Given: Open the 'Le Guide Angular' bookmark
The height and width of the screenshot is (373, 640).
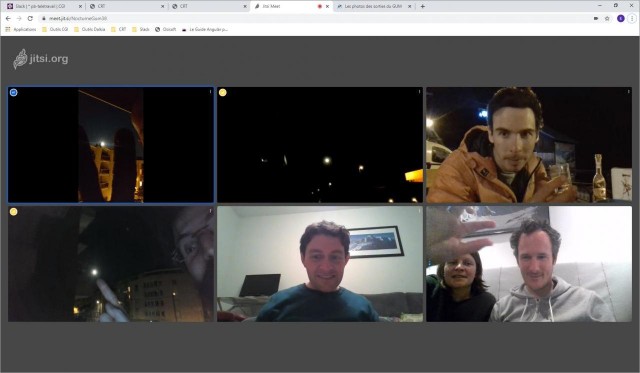Looking at the screenshot, I should pos(204,29).
